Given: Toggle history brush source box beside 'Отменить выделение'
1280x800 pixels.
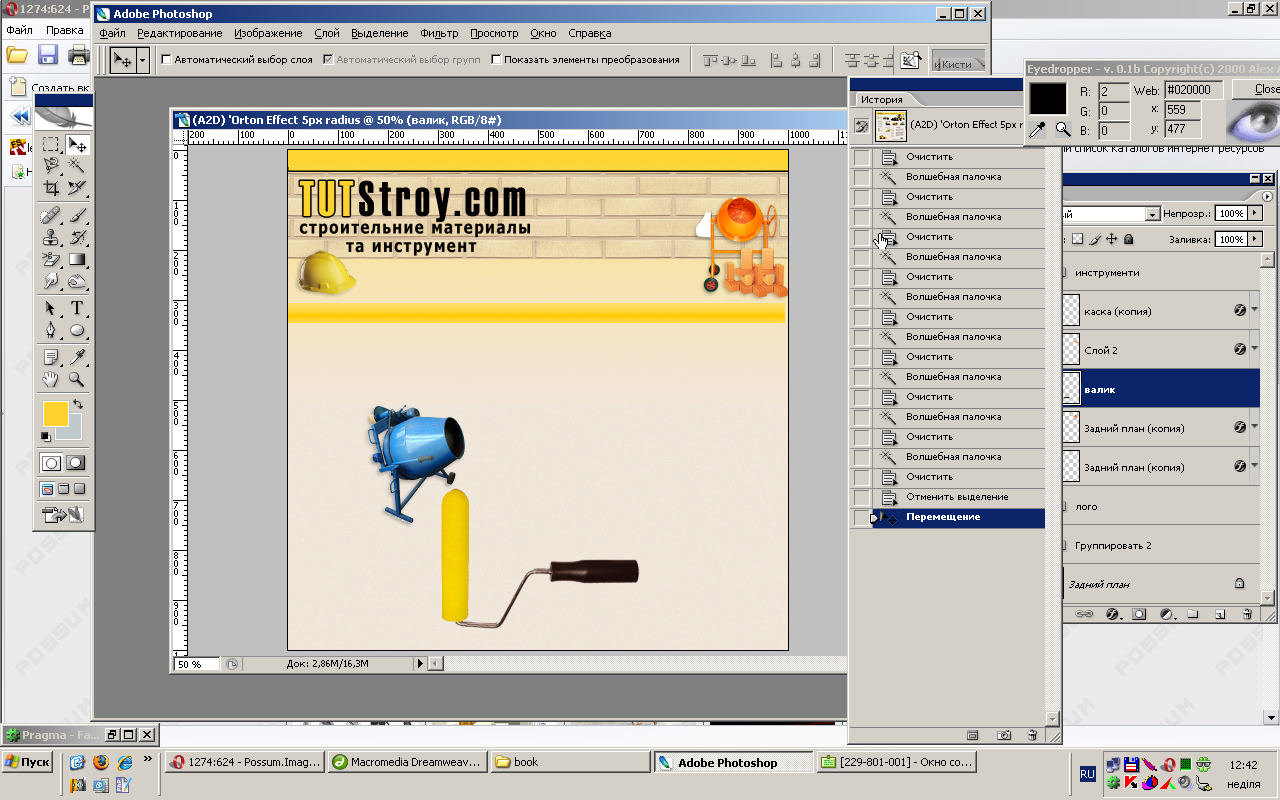Looking at the screenshot, I should click(x=862, y=497).
